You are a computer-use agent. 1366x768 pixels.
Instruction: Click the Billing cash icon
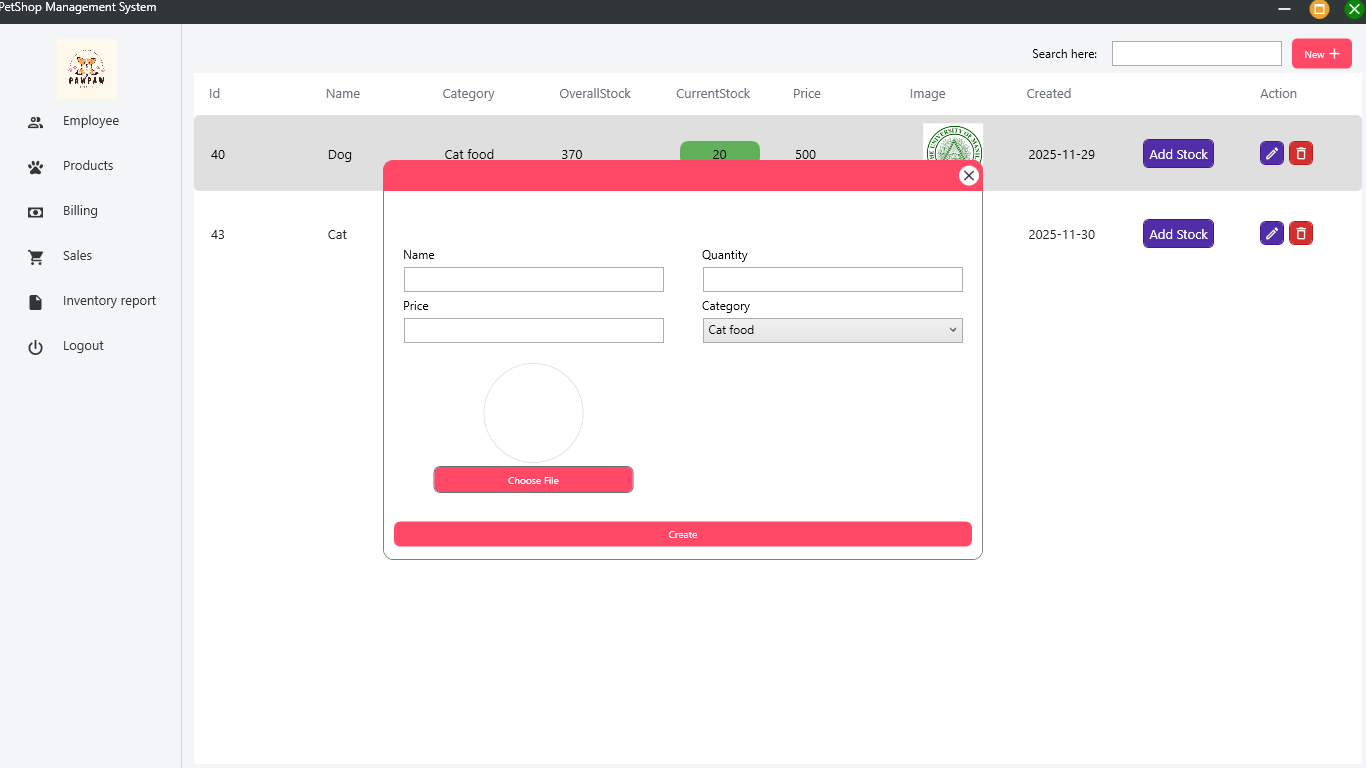pyautogui.click(x=36, y=212)
